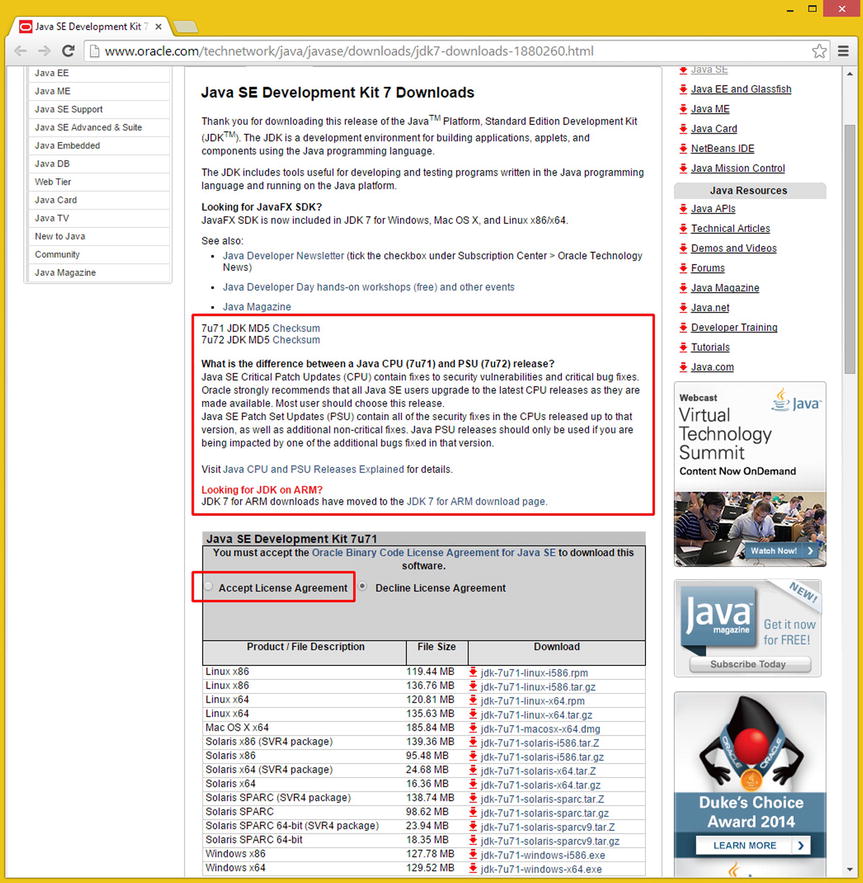
Task: Open Java Magazine link in See also list
Action: pos(257,306)
